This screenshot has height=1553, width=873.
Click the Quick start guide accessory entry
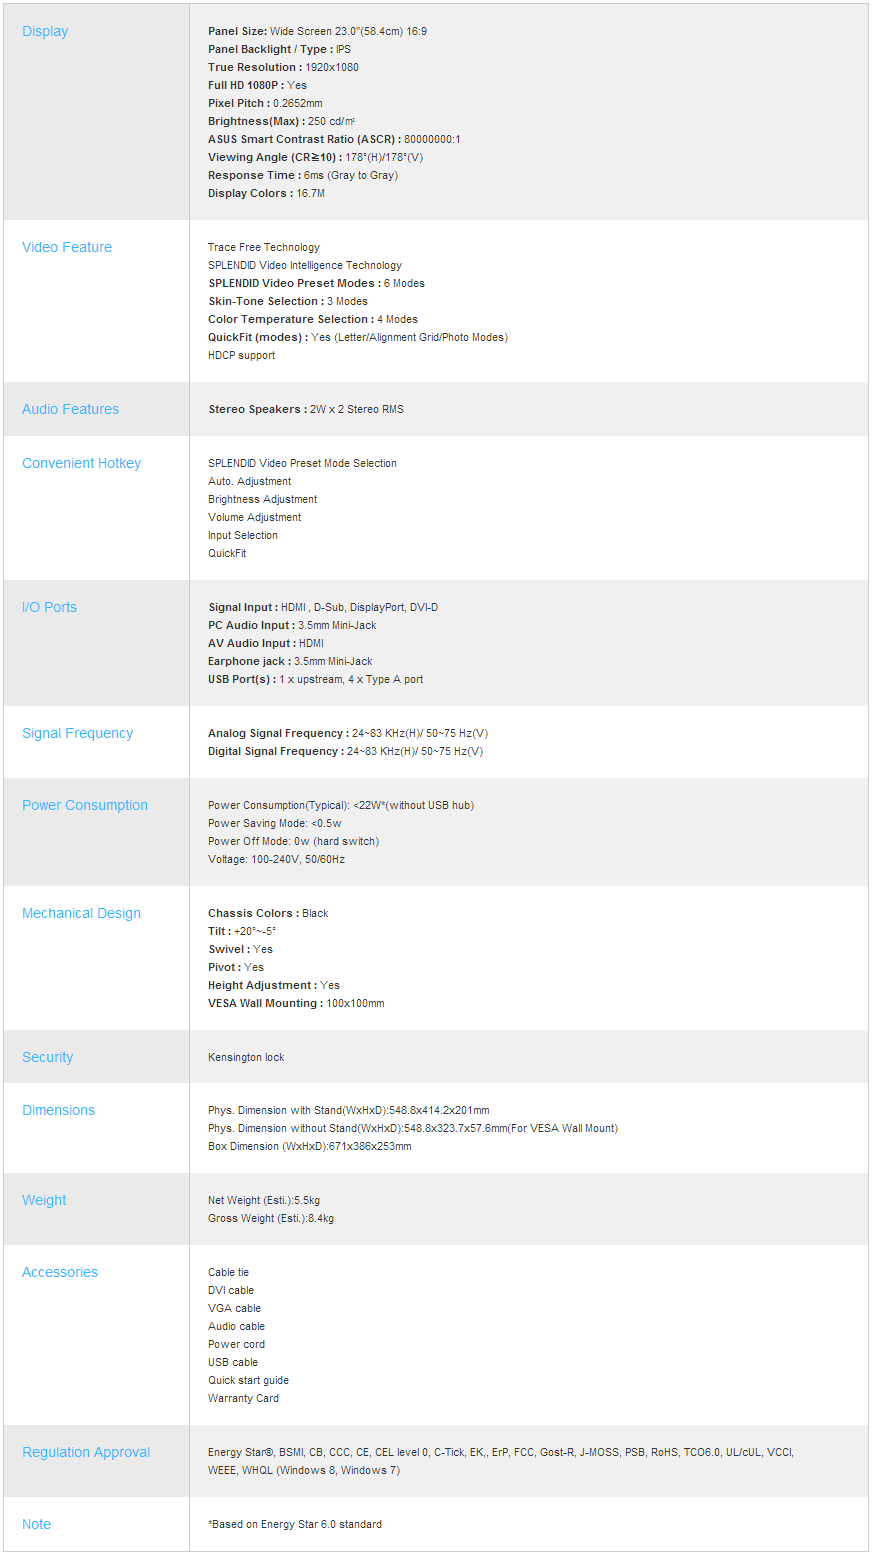(248, 1380)
